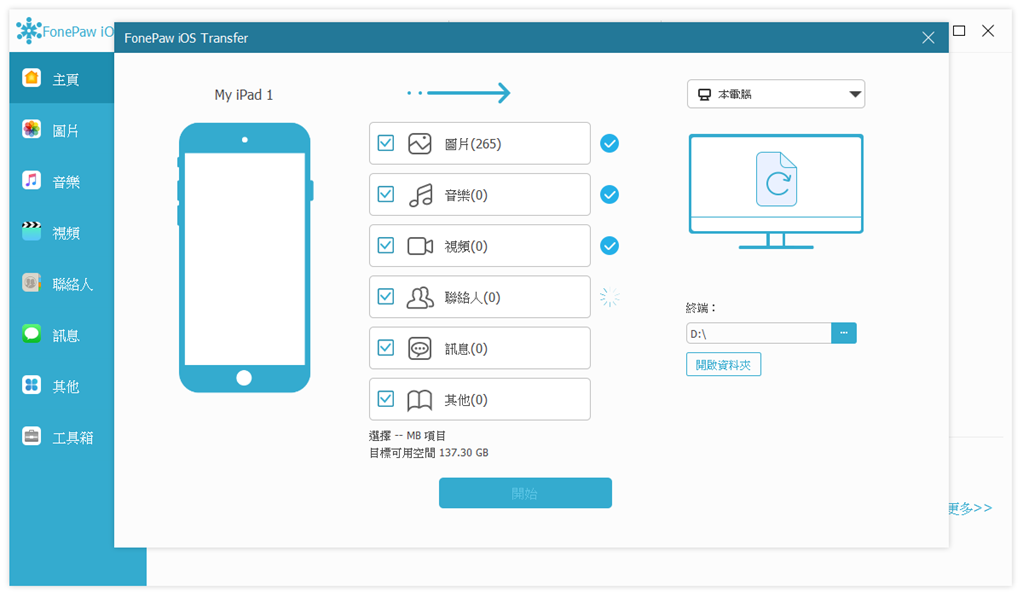The image size is (1023, 597).
Task: Click the 更多>> link in main window
Action: (970, 508)
